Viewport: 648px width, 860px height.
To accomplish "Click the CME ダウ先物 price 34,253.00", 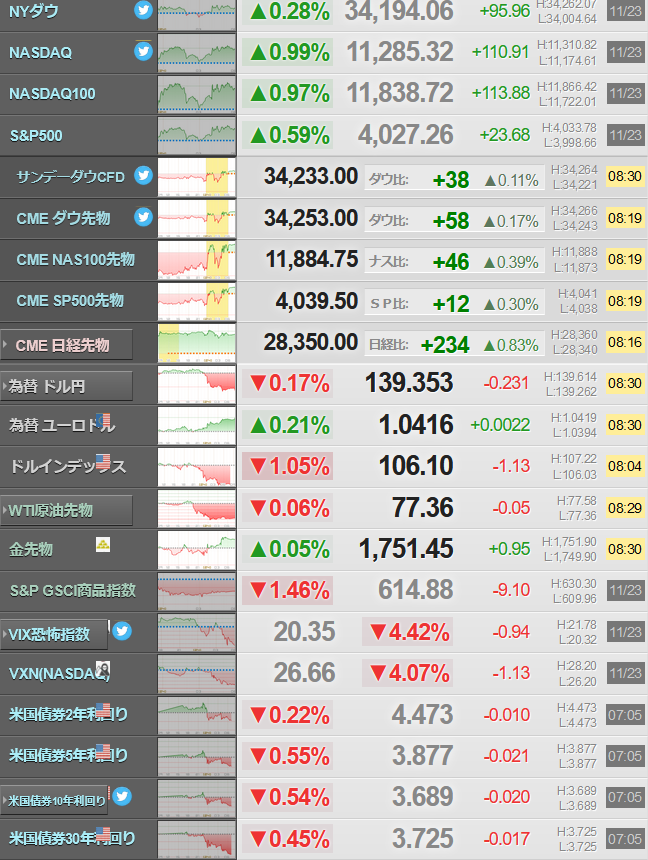I will tap(311, 218).
